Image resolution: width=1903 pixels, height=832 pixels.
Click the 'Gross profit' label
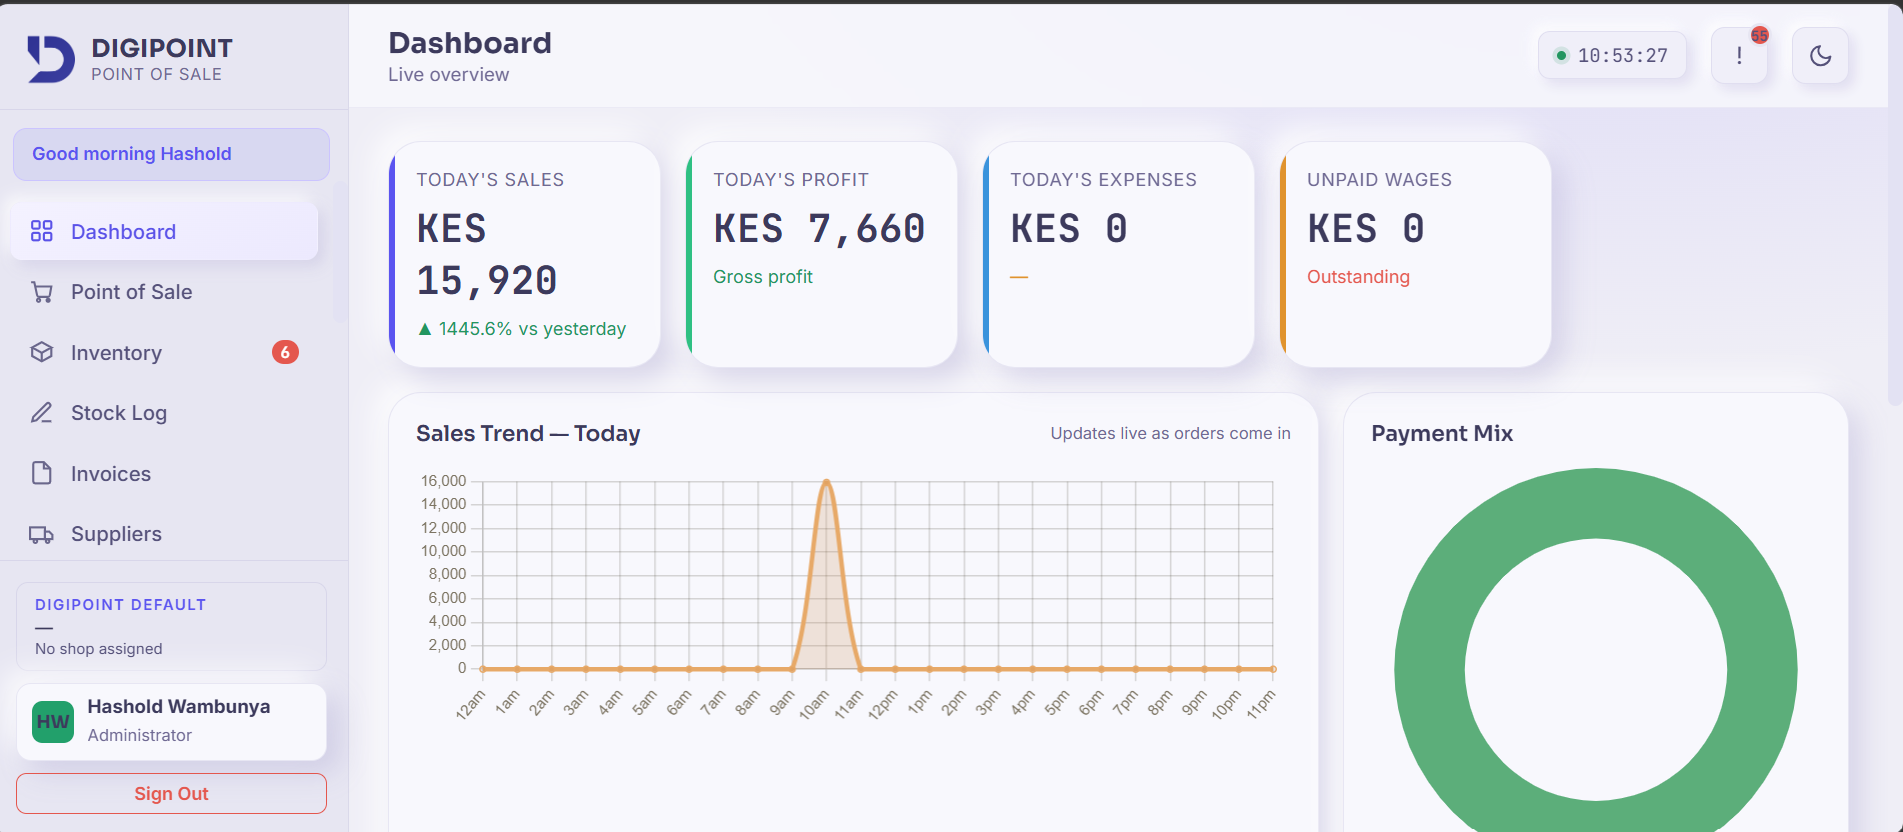tap(763, 277)
